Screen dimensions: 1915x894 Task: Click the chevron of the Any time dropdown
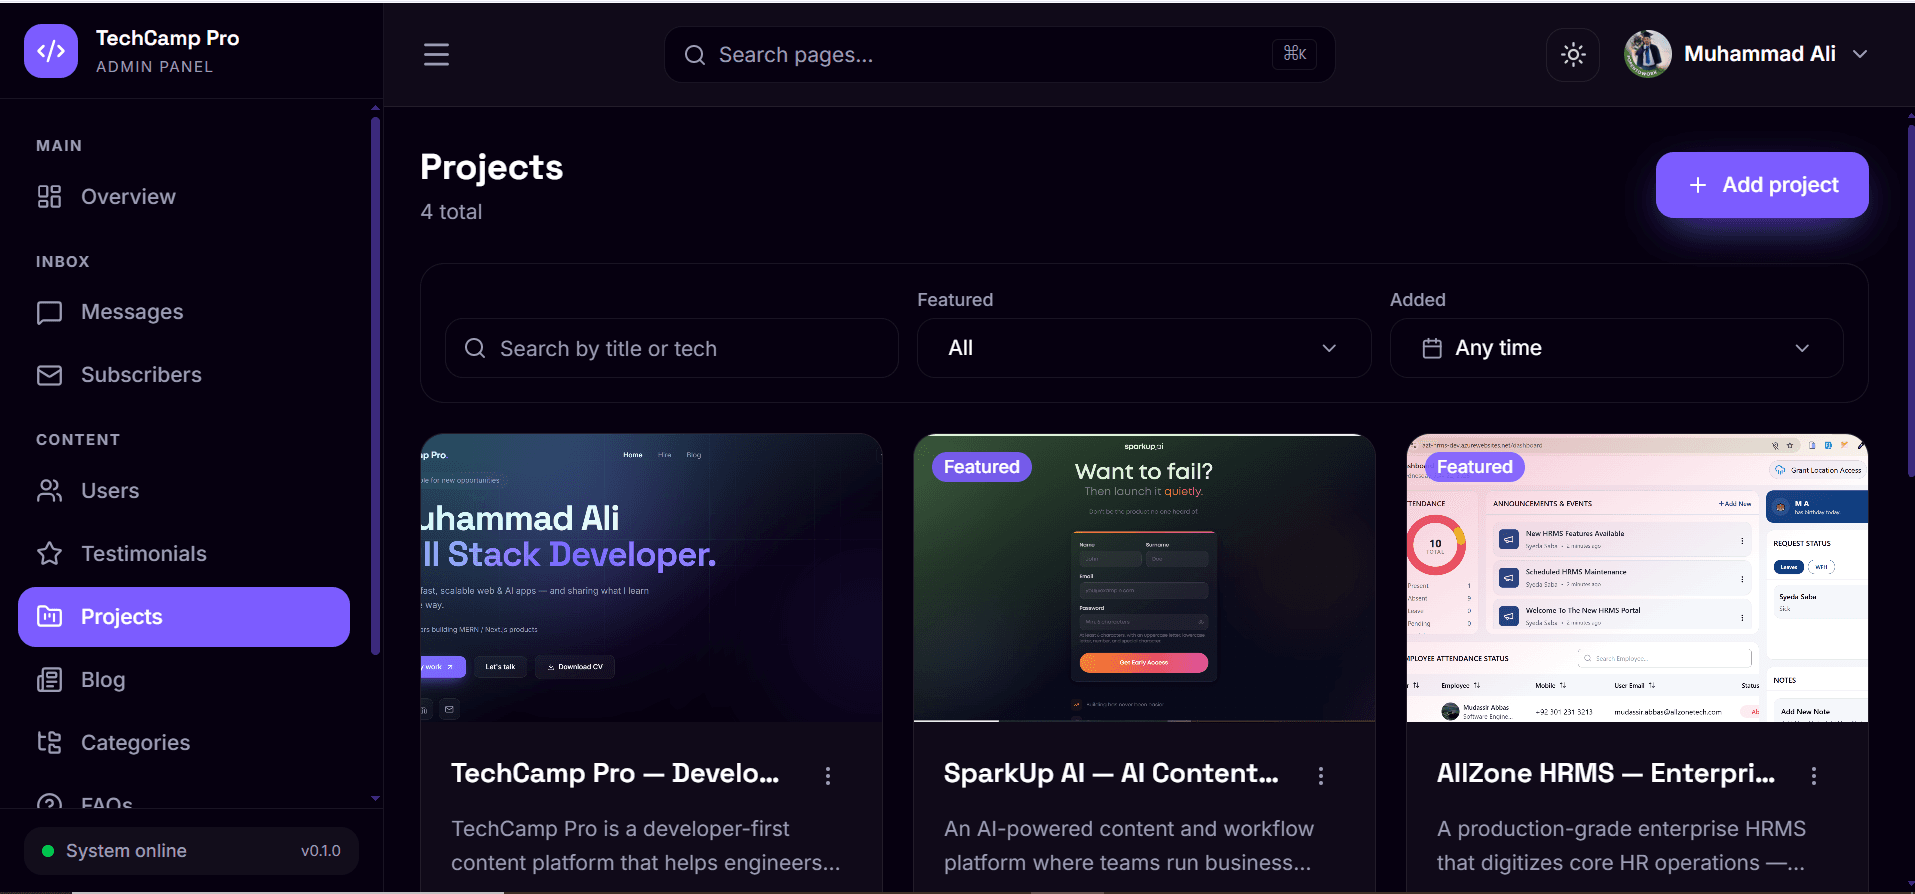coord(1802,348)
